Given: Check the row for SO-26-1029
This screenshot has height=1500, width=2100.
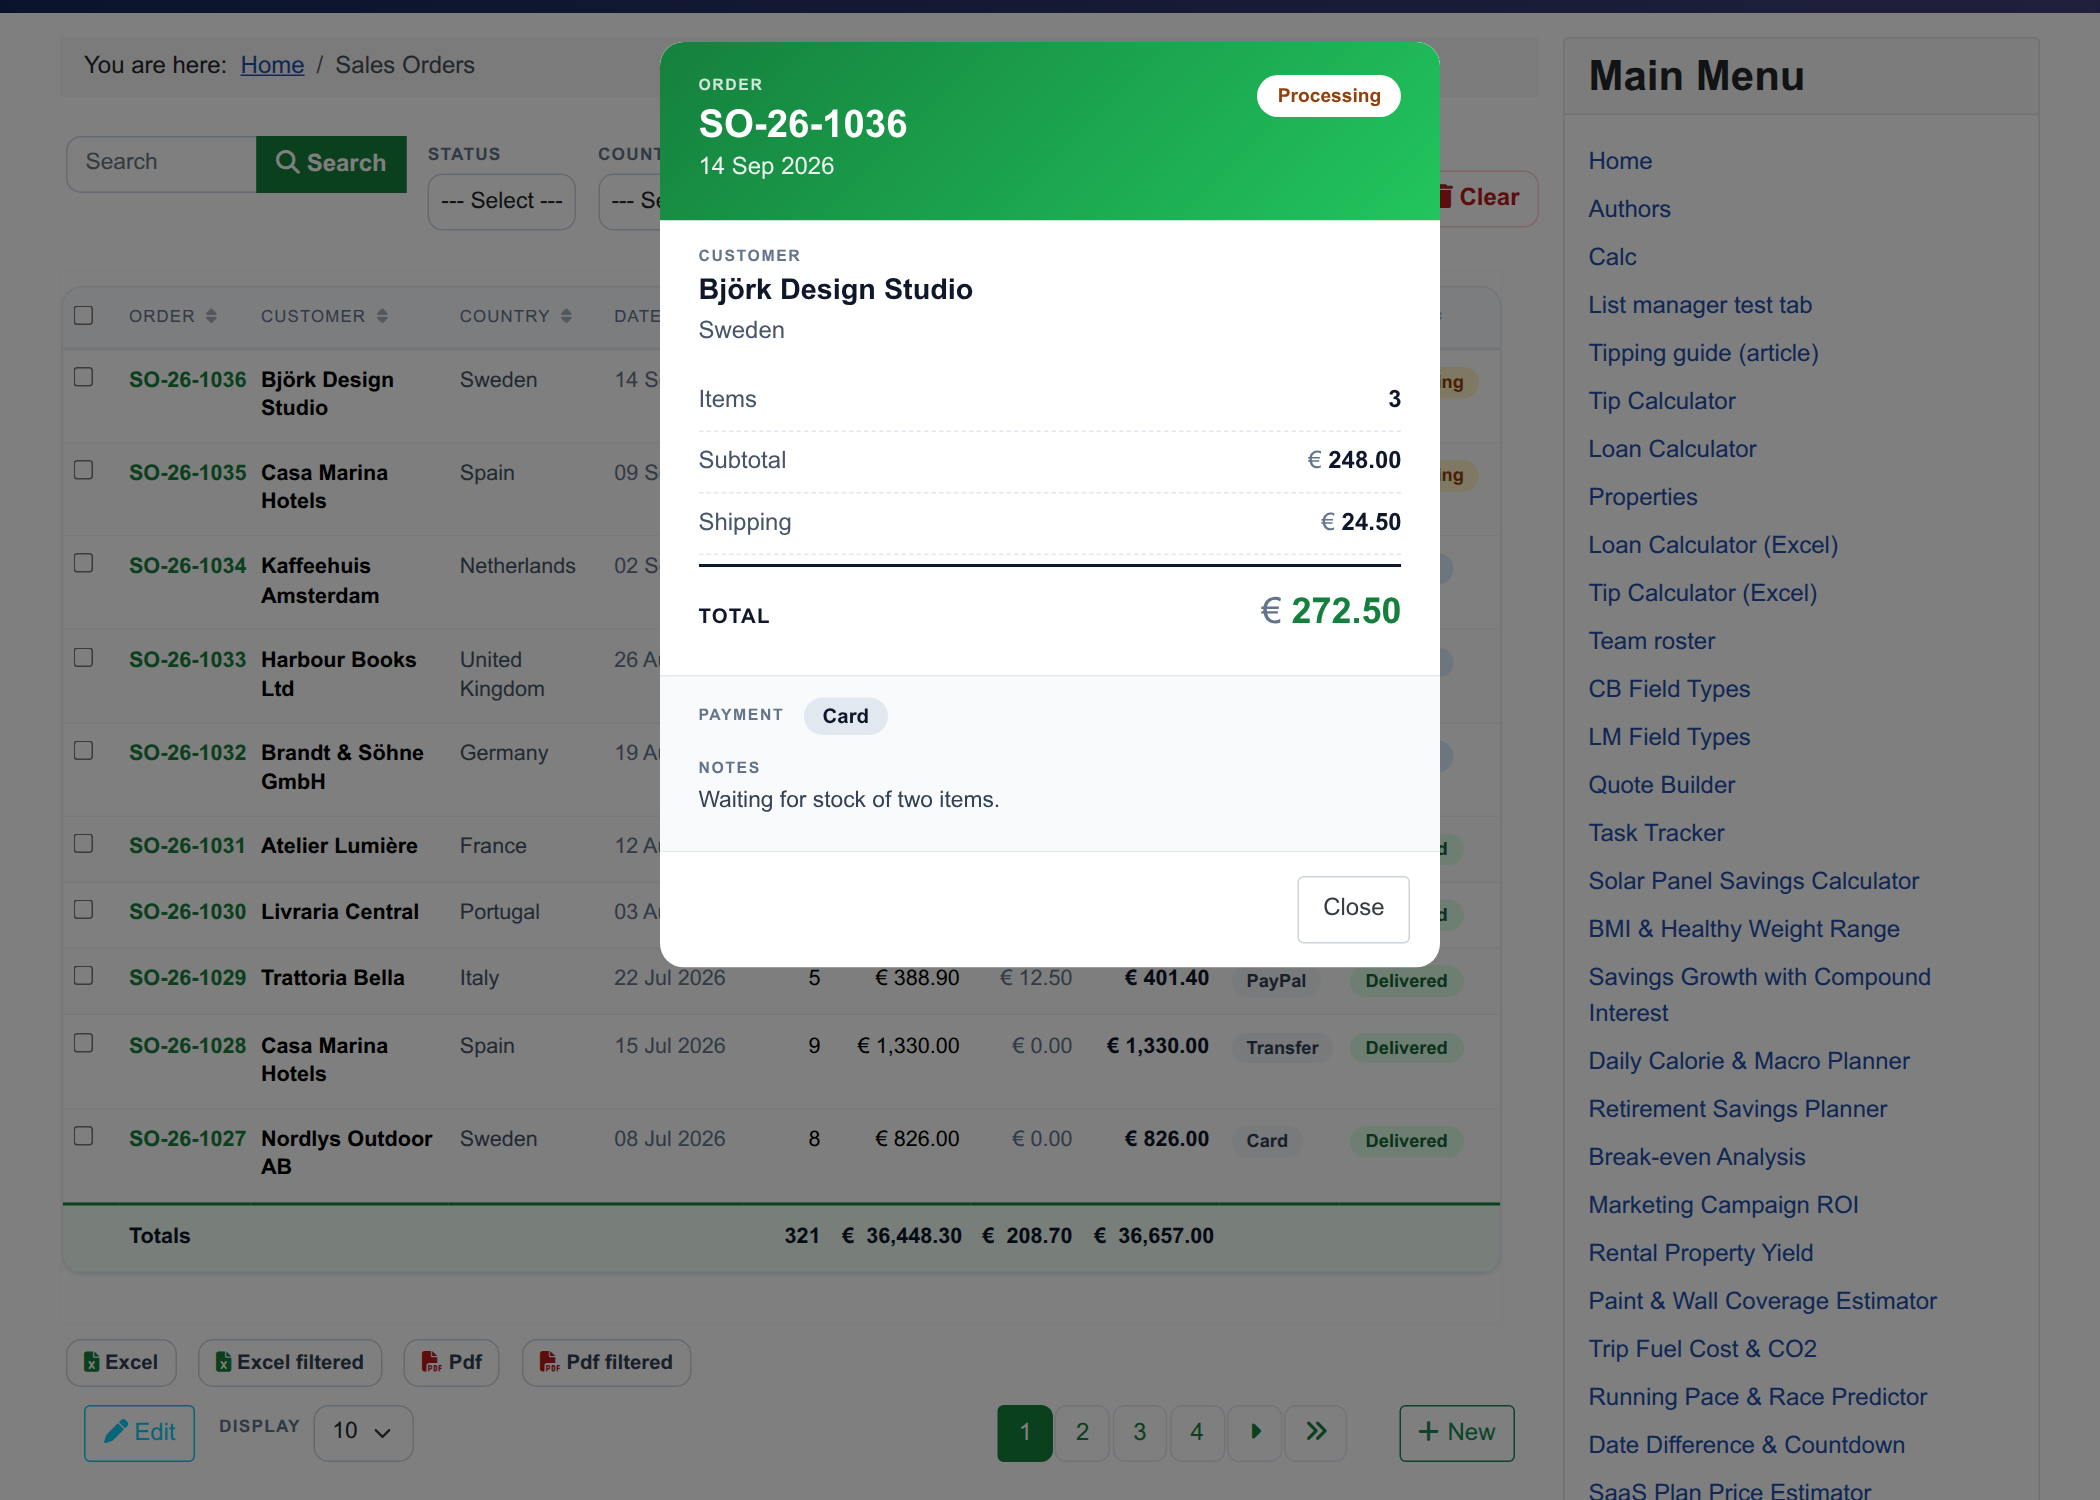Looking at the screenshot, I should pos(84,975).
